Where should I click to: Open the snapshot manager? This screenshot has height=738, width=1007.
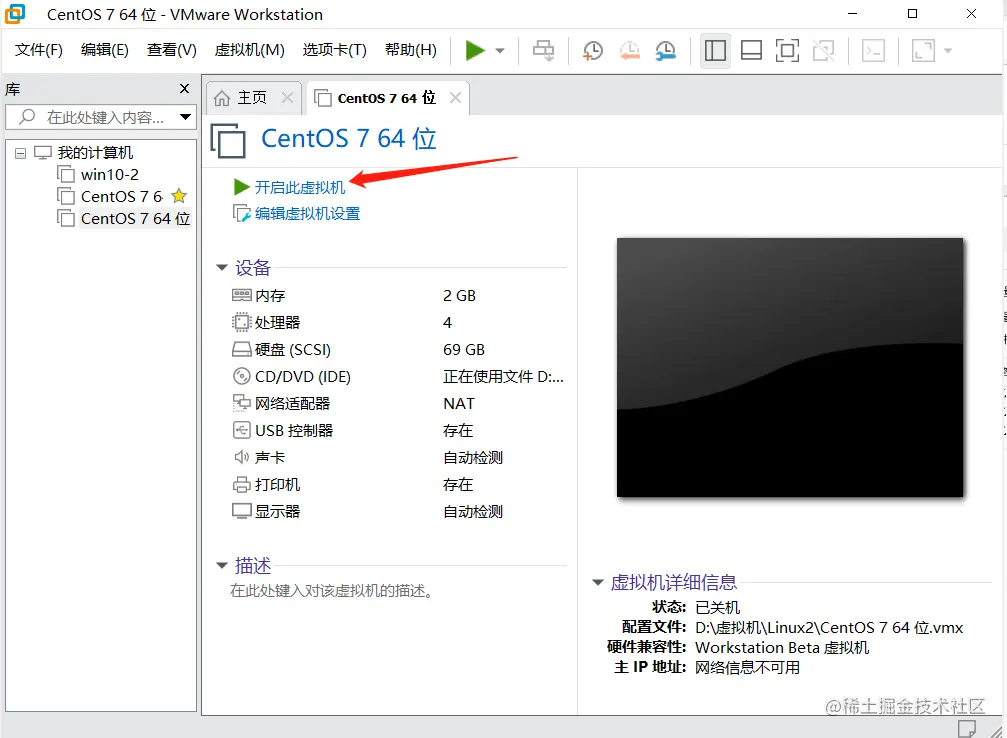tap(664, 50)
